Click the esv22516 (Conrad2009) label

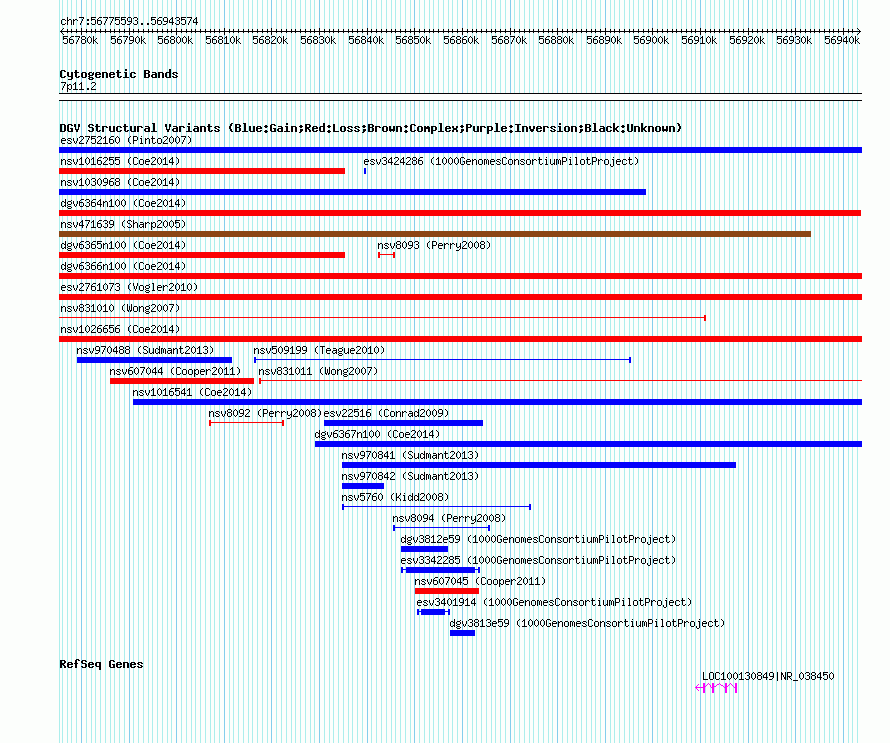pyautogui.click(x=386, y=413)
